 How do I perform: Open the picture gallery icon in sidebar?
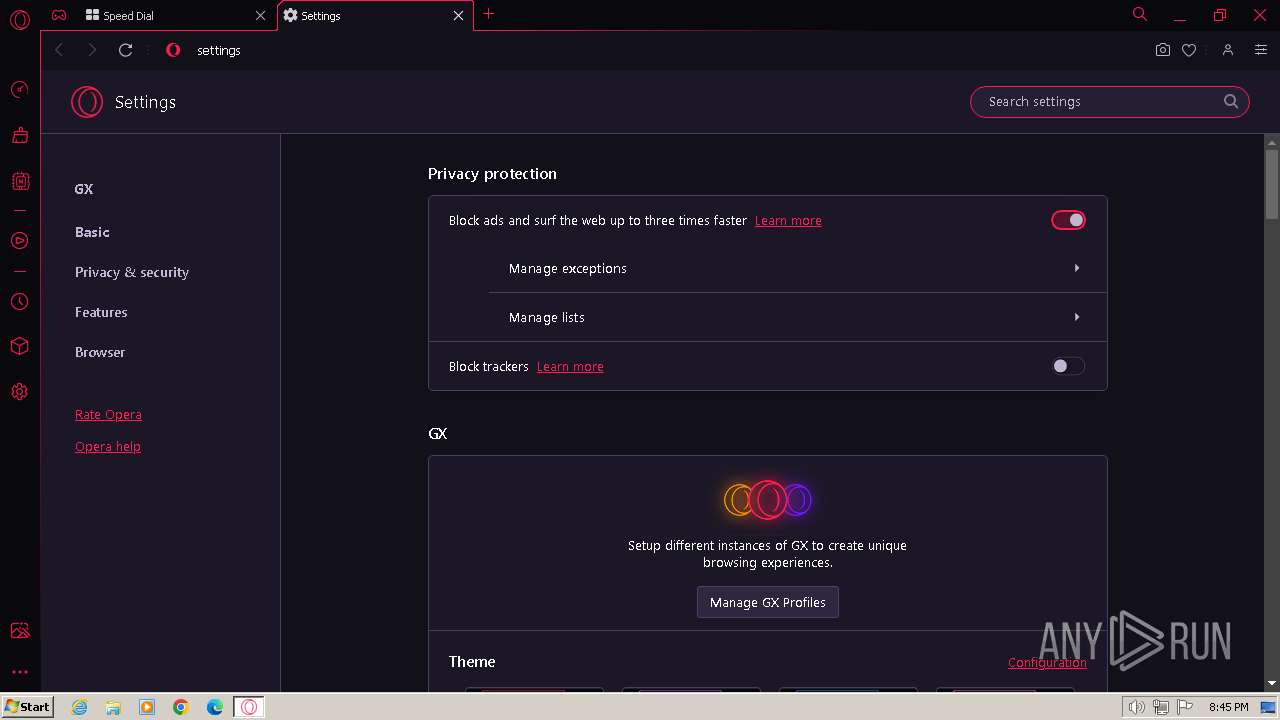coord(19,630)
